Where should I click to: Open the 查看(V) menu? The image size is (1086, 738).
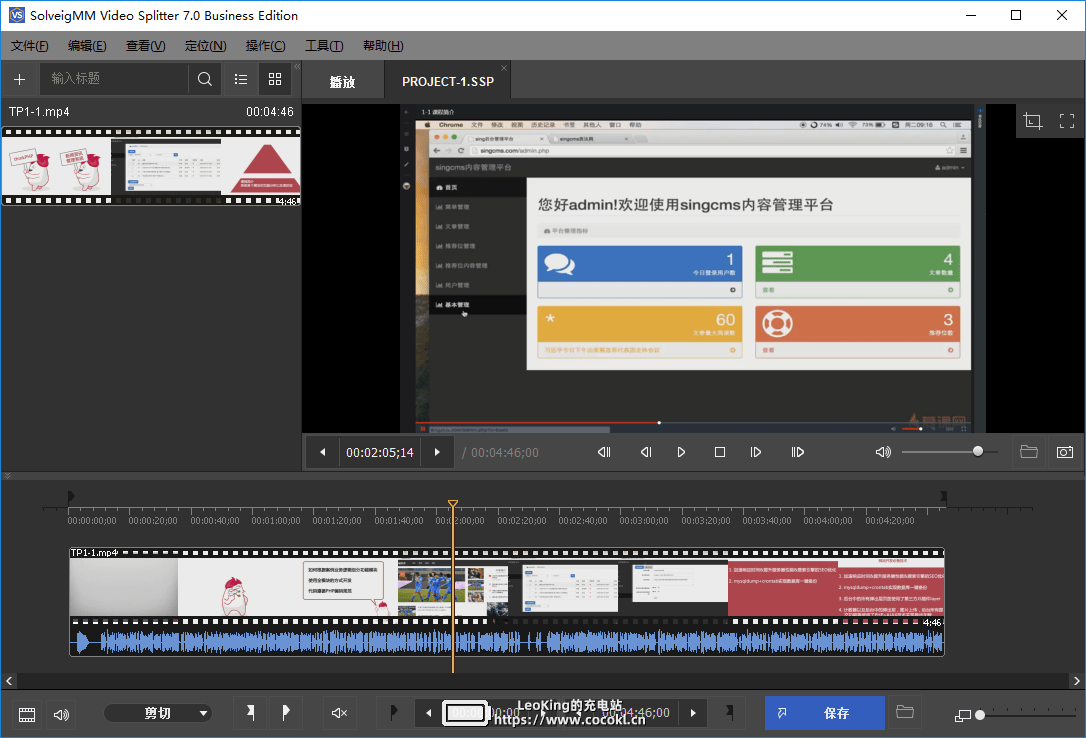coord(145,46)
